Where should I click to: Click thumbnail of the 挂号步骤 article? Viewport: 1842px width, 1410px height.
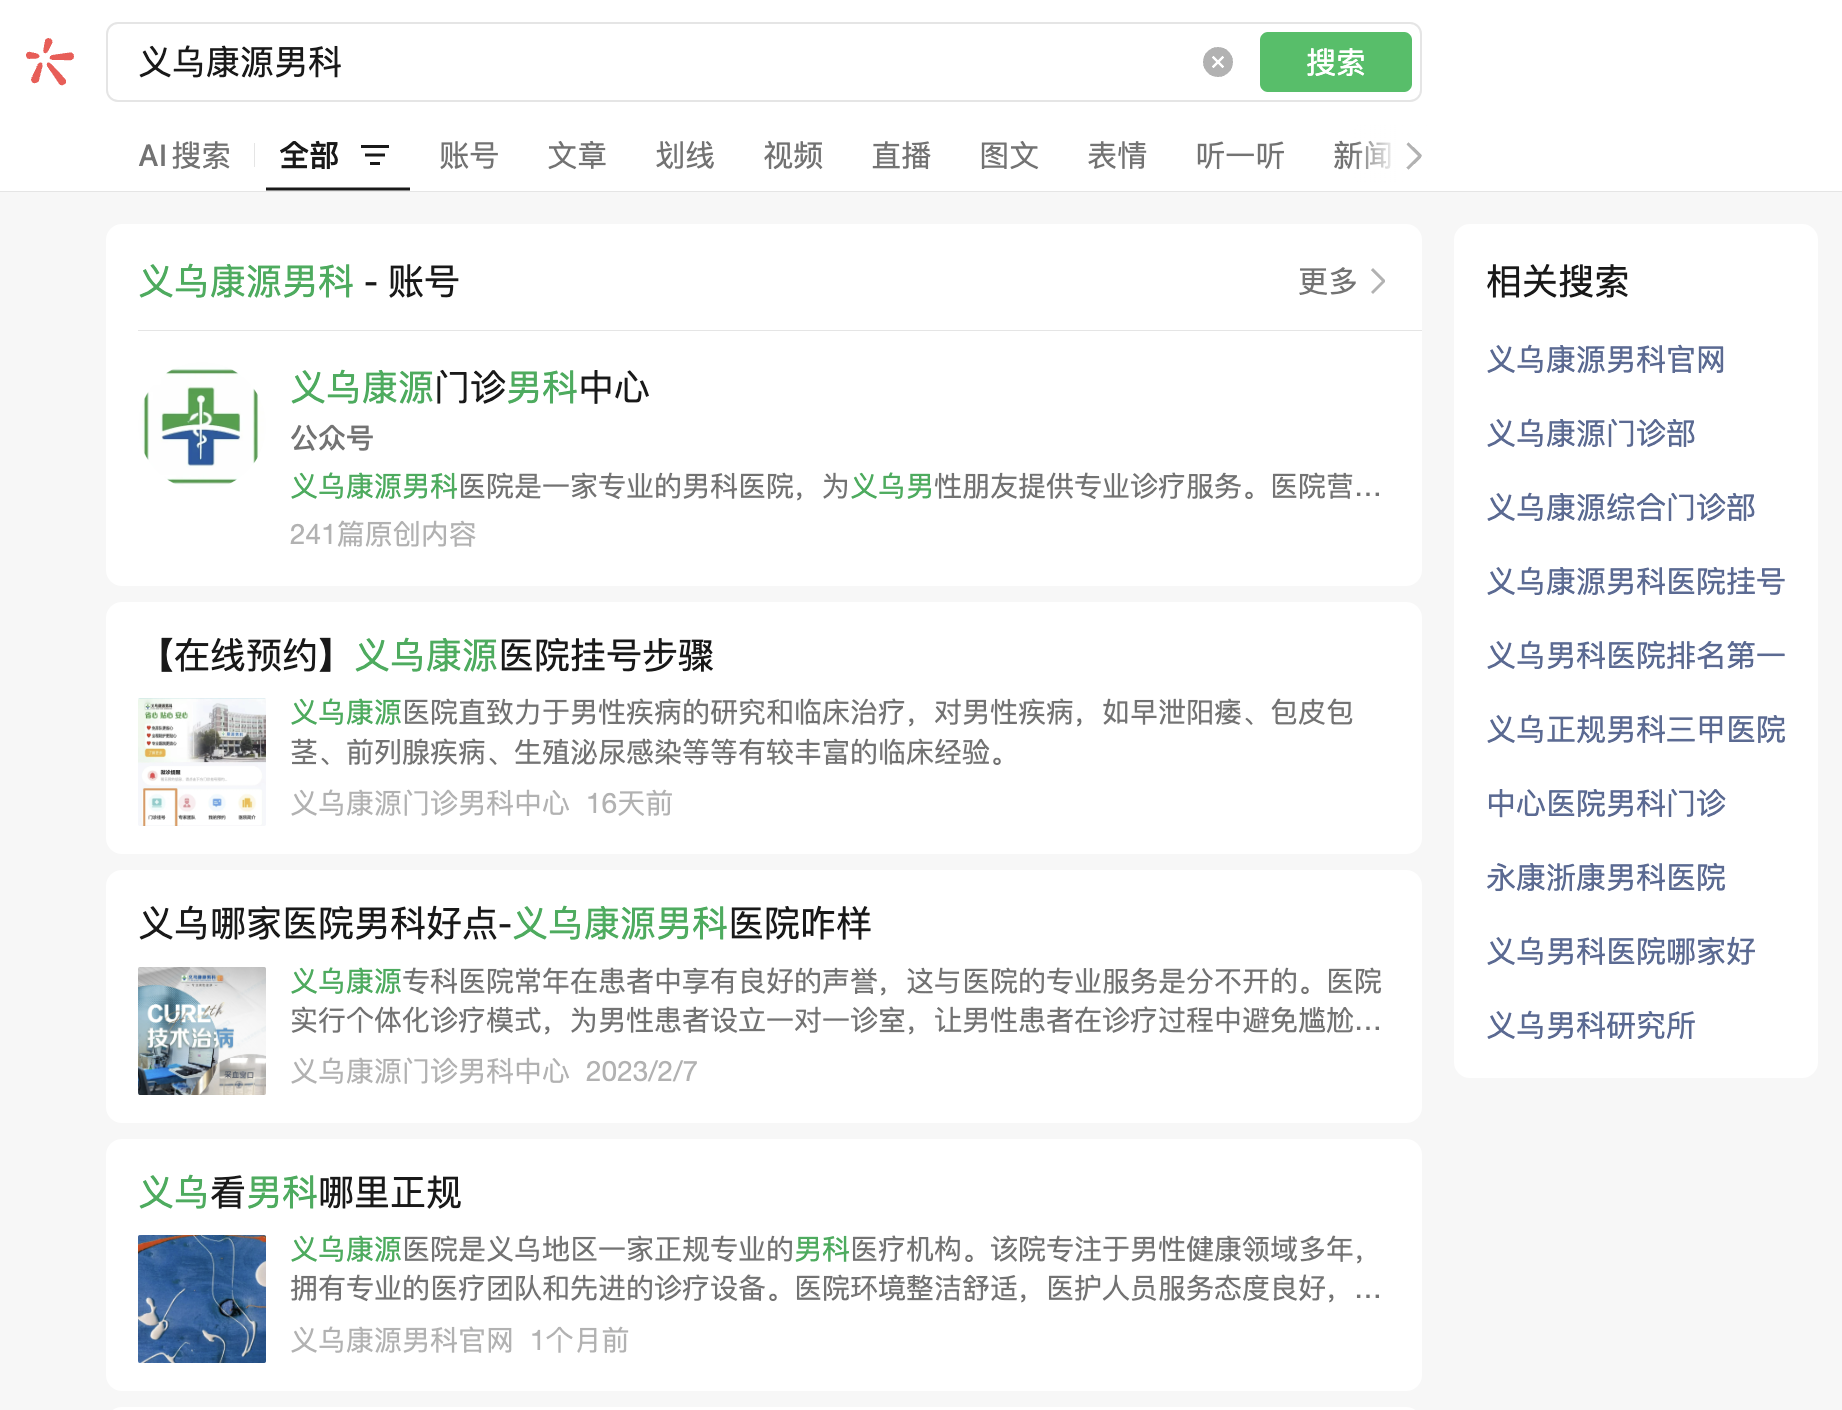click(202, 762)
